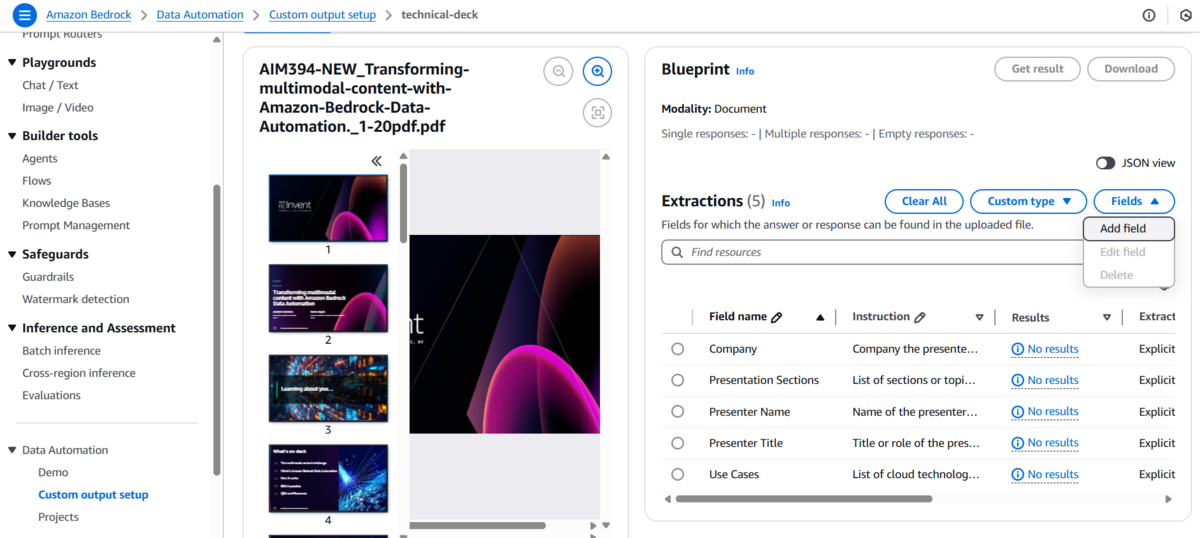The image size is (1200, 538).
Task: Select the Presenter Title radio button
Action: pos(678,443)
